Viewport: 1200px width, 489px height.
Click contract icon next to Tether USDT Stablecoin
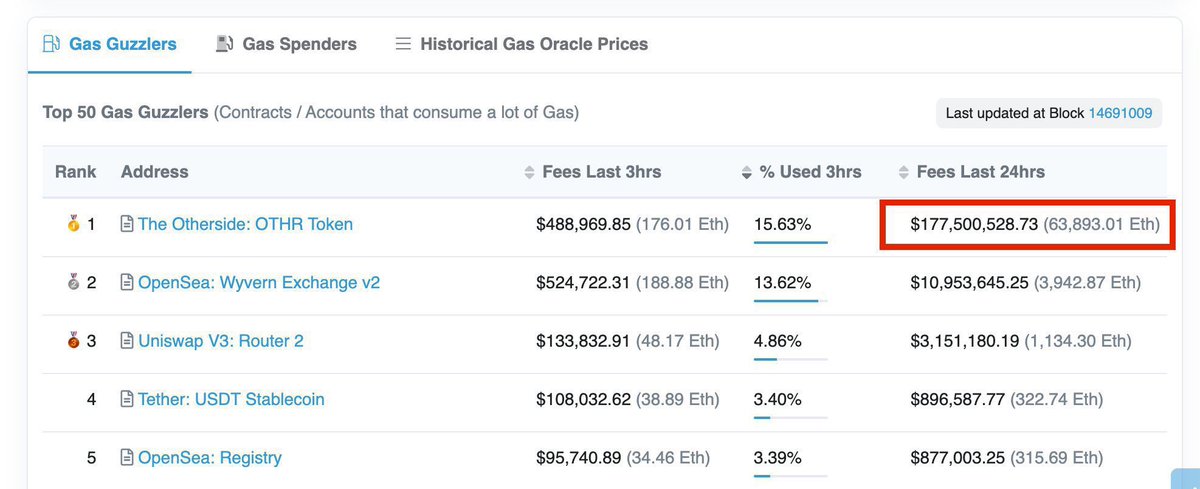pyautogui.click(x=127, y=400)
